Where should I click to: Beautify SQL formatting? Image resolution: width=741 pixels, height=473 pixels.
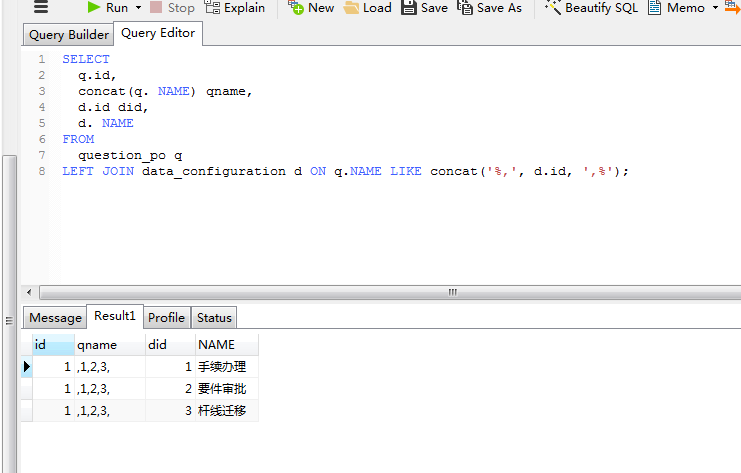click(591, 8)
